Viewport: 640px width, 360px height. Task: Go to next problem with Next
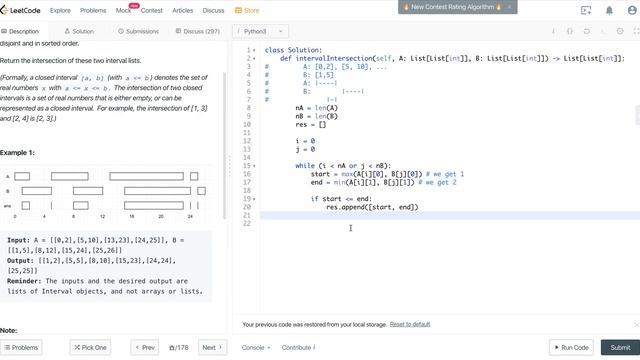click(x=212, y=348)
